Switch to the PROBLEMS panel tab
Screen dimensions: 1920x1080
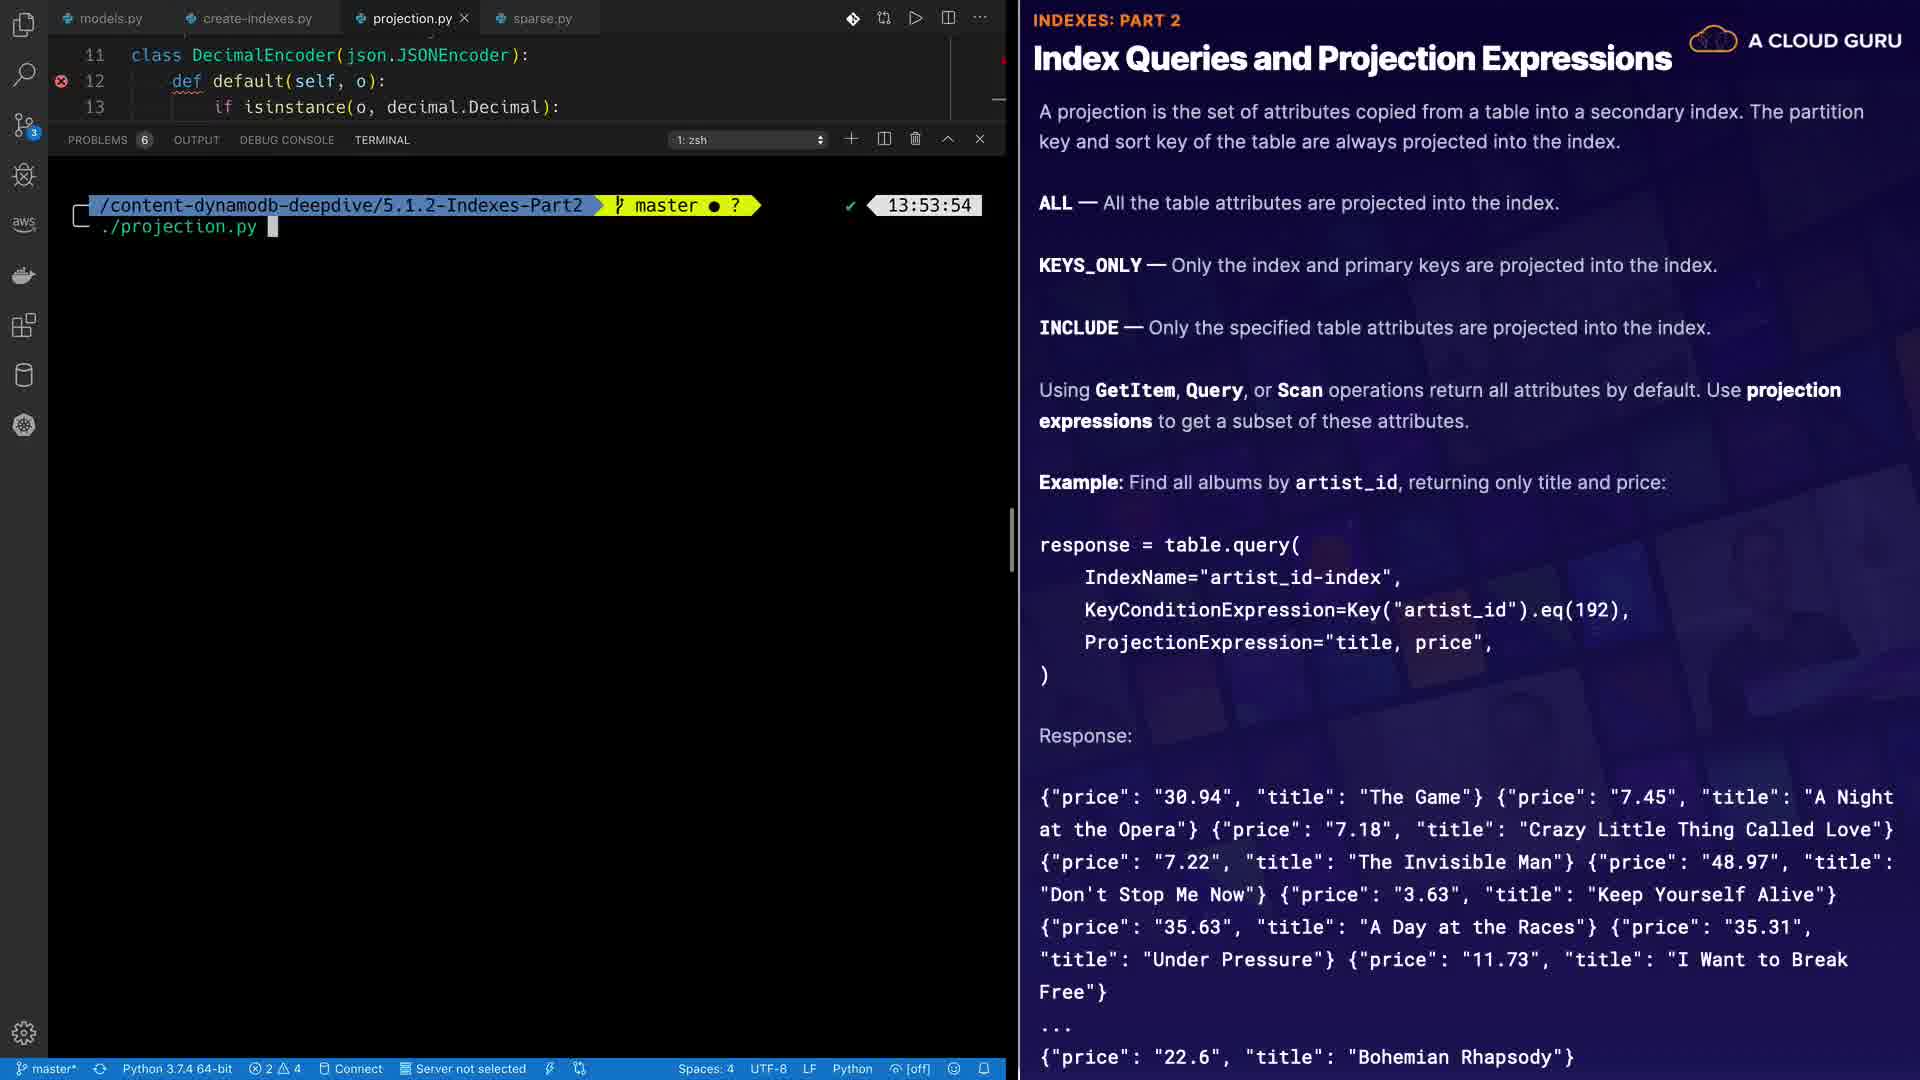tap(98, 140)
